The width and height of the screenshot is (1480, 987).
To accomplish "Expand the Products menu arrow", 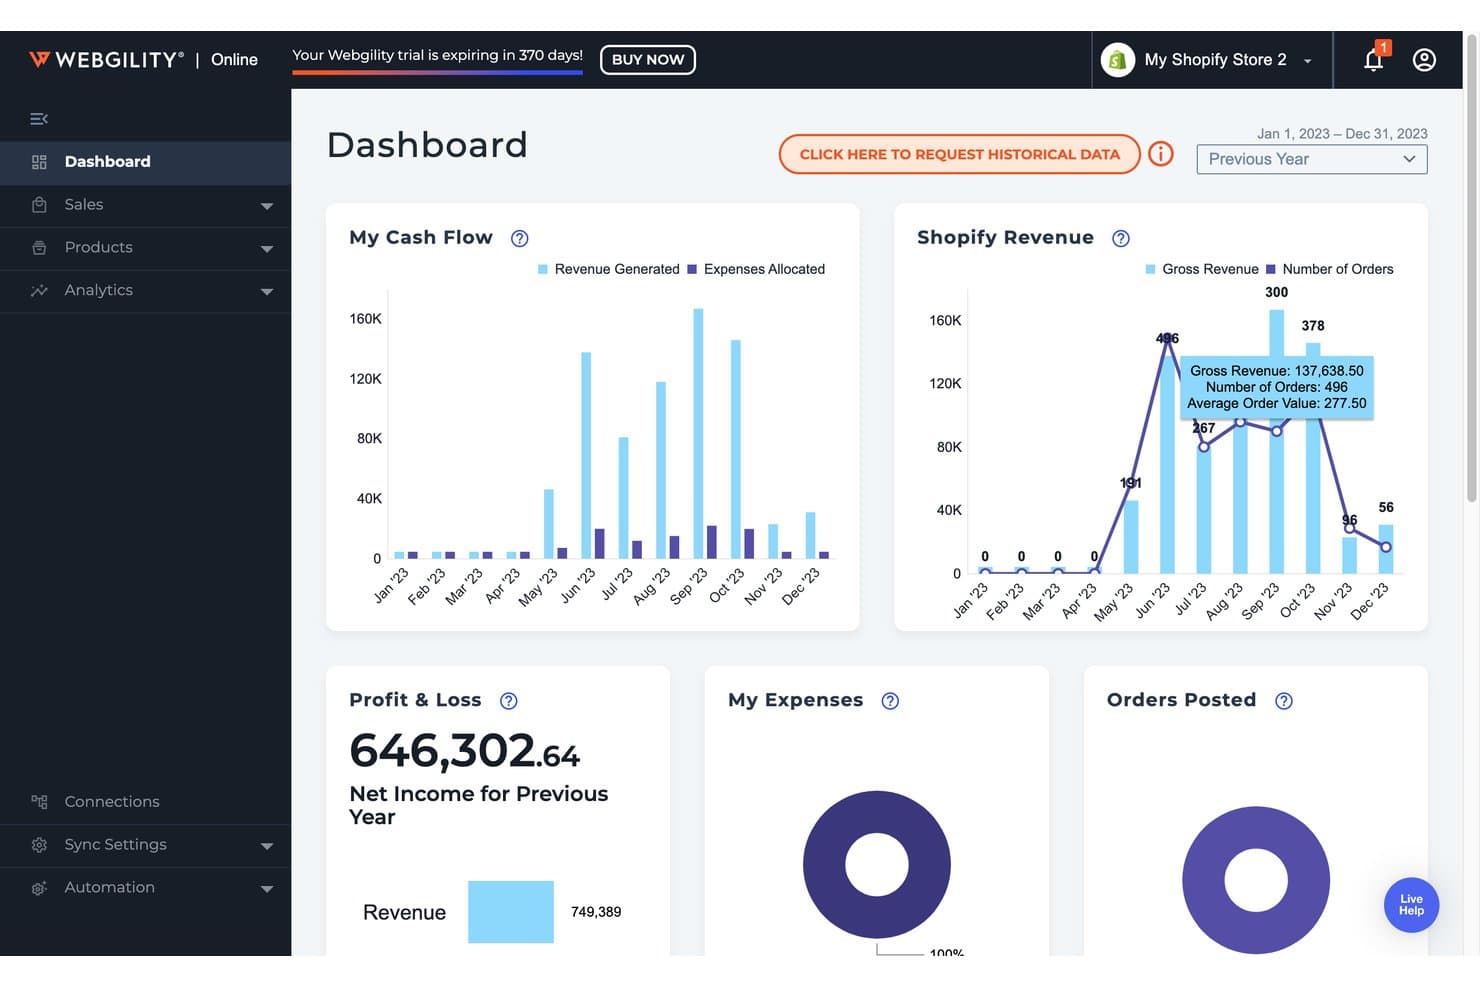I will [267, 249].
